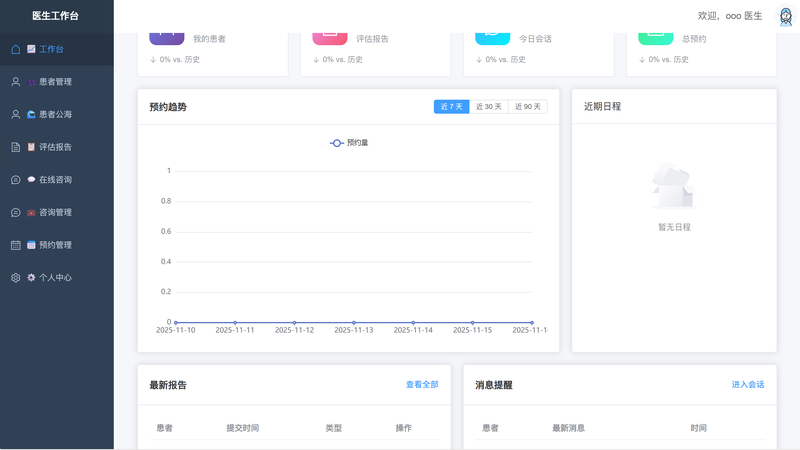Click the chart data point above 2025-11-14

413,322
